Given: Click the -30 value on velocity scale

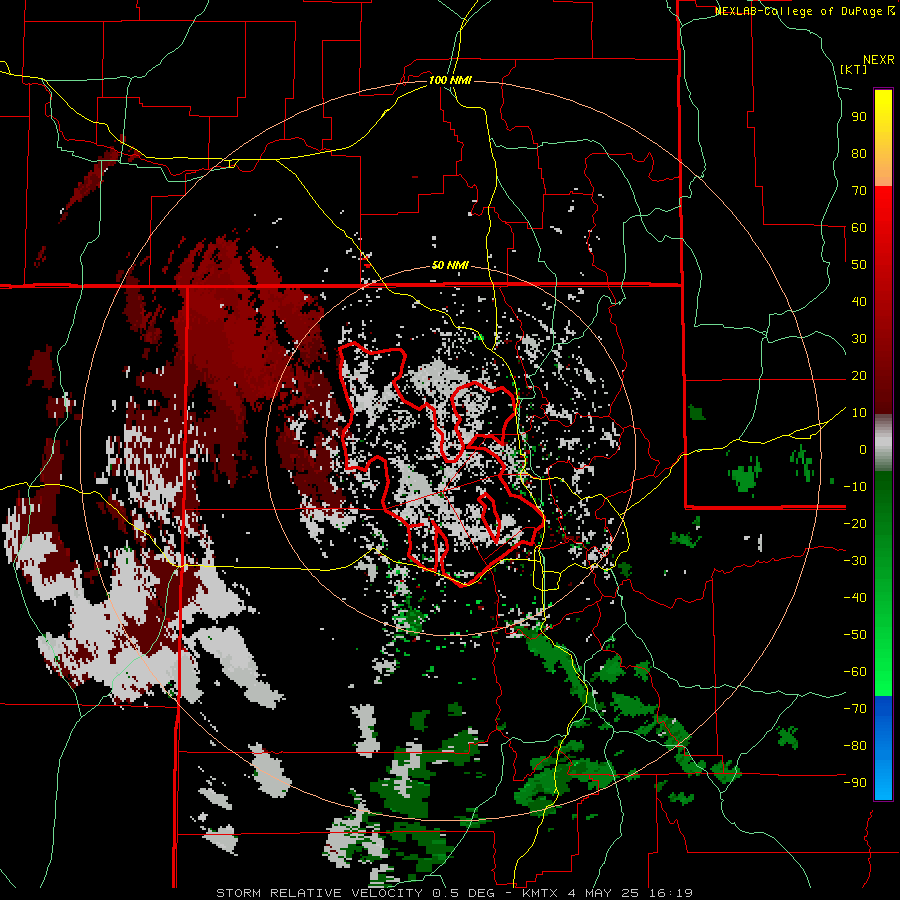Looking at the screenshot, I should click(x=855, y=561).
